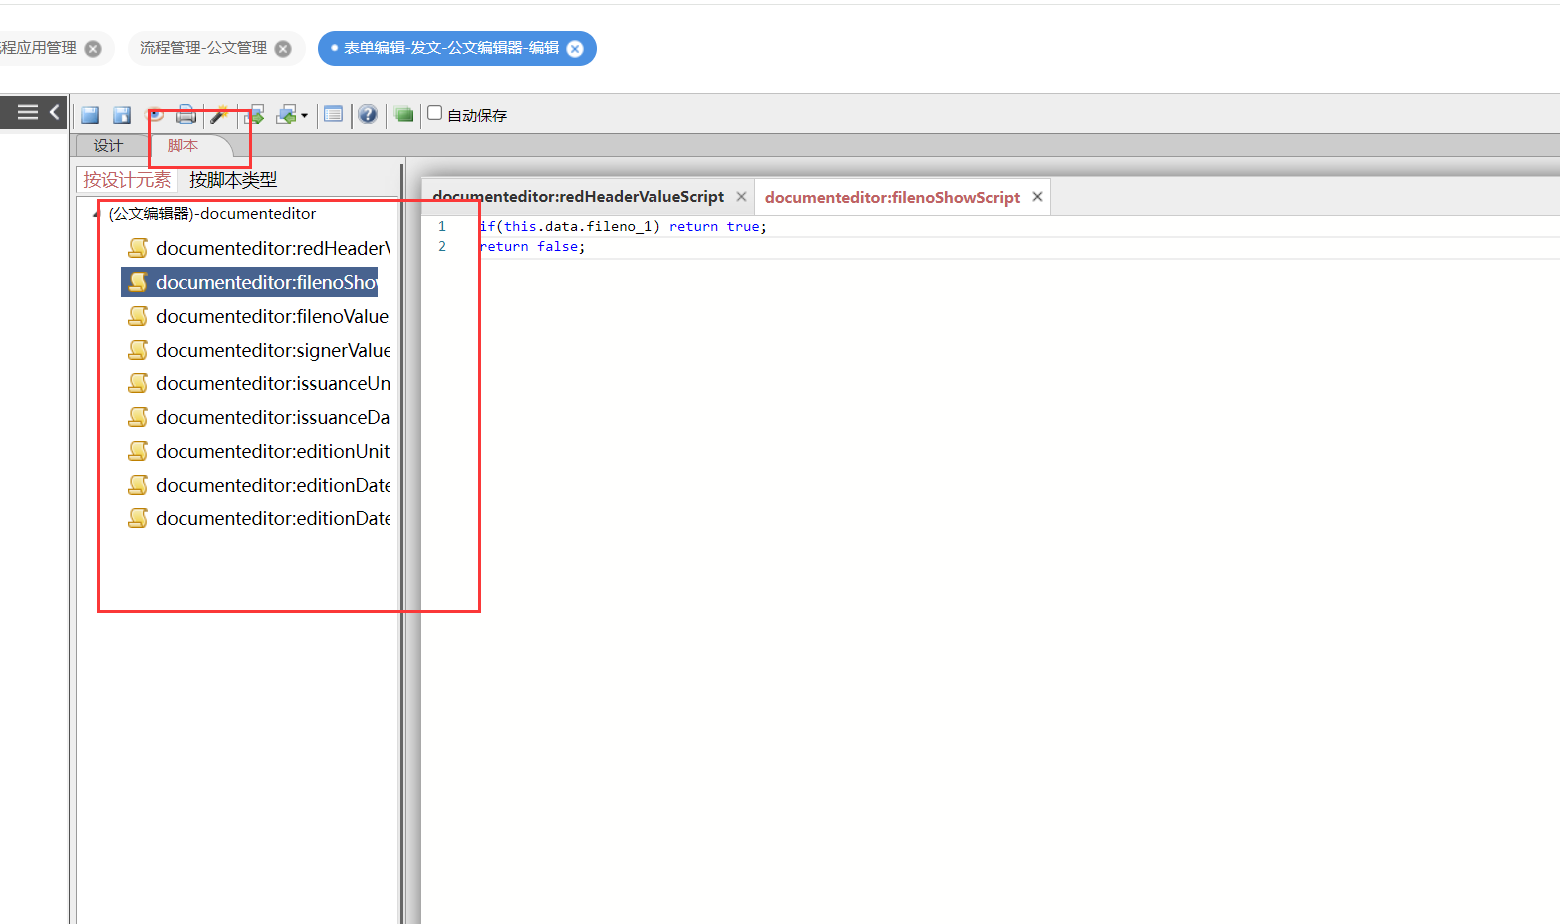Click the script icon beside documenteditor:issuanceUn
The image size is (1560, 924).
138,383
